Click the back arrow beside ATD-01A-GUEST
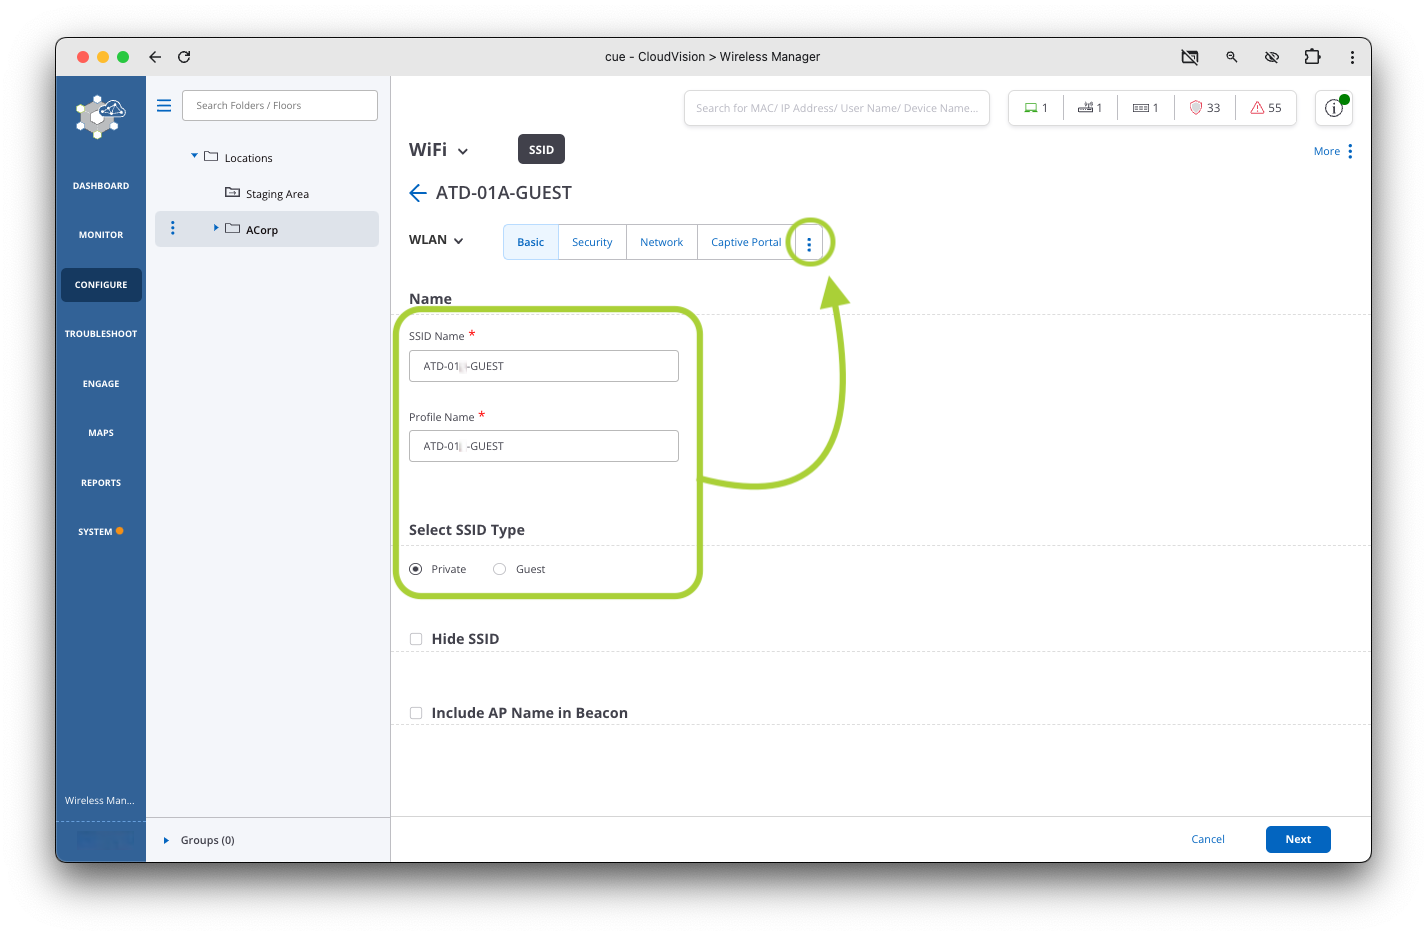This screenshot has height=936, width=1427. (418, 193)
